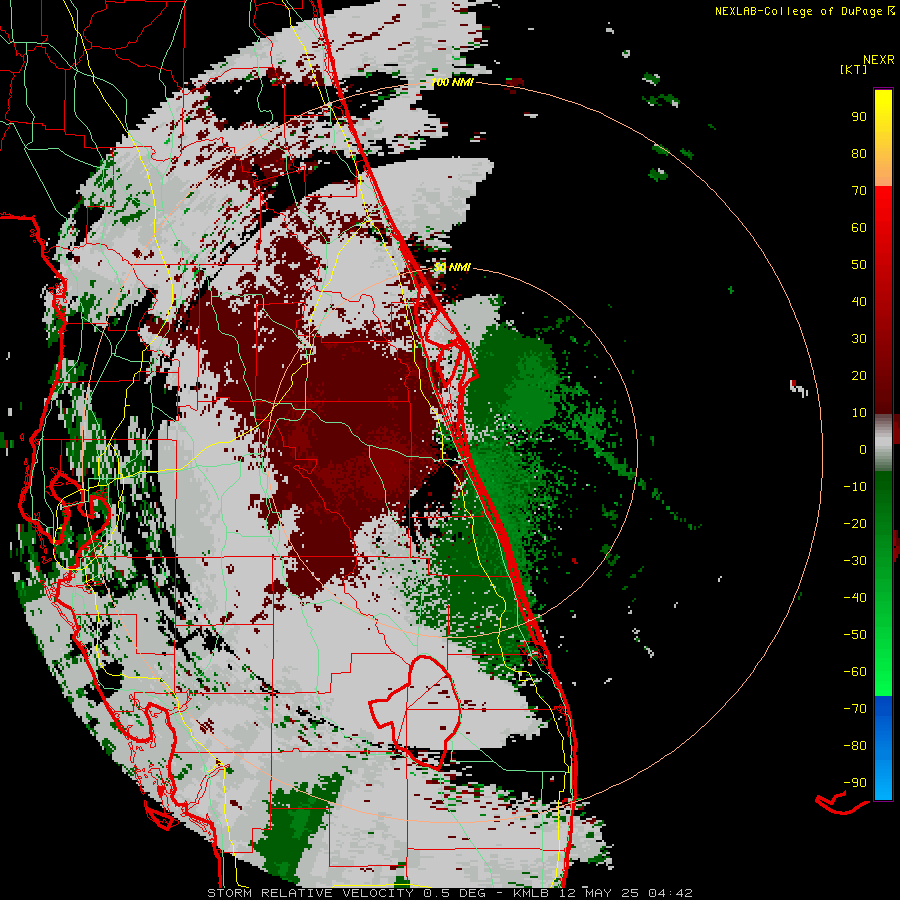Click the 20 value on velocity scale
This screenshot has height=900, width=900.
tap(859, 376)
